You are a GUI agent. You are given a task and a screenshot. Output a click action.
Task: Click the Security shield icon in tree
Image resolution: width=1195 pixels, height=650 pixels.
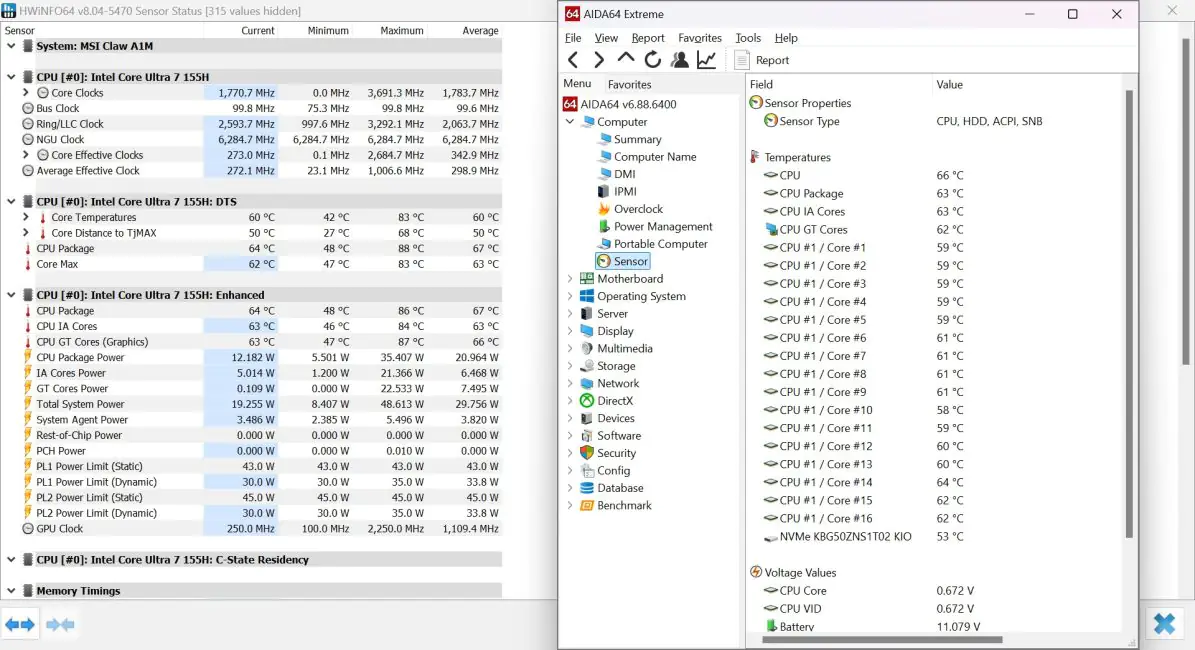(x=587, y=453)
